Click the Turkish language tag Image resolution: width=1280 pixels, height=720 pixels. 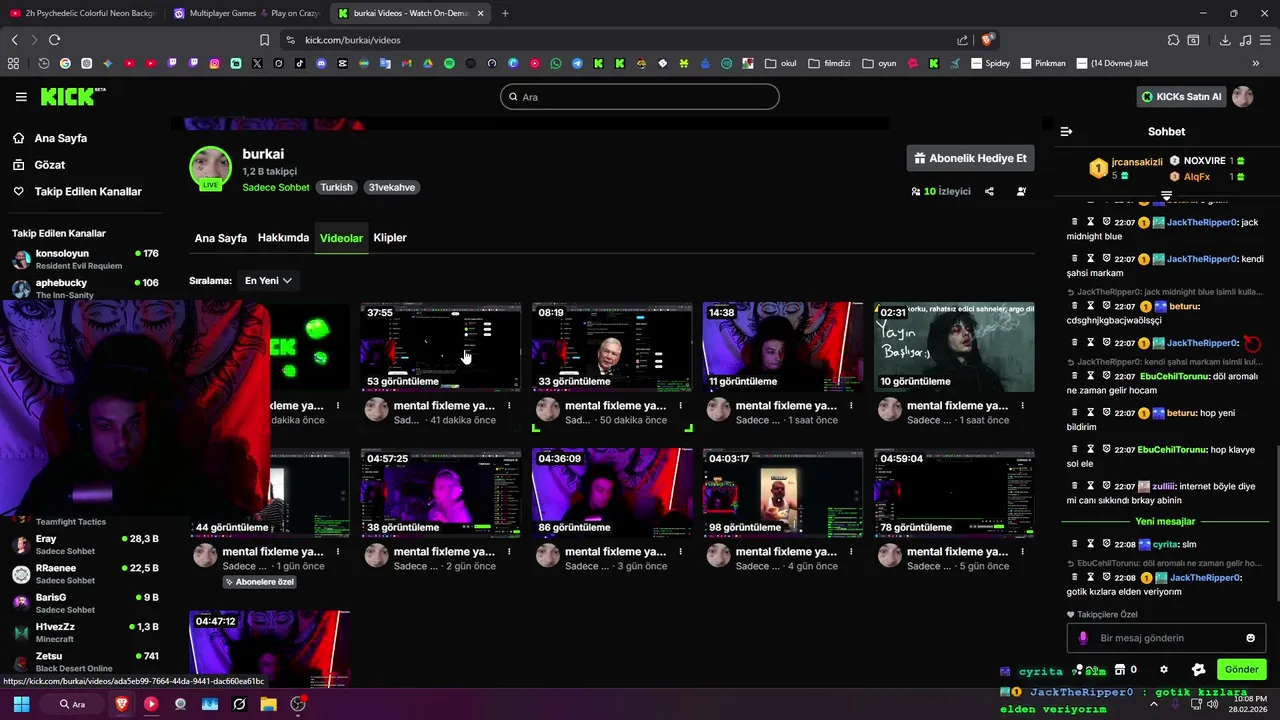coord(336,187)
